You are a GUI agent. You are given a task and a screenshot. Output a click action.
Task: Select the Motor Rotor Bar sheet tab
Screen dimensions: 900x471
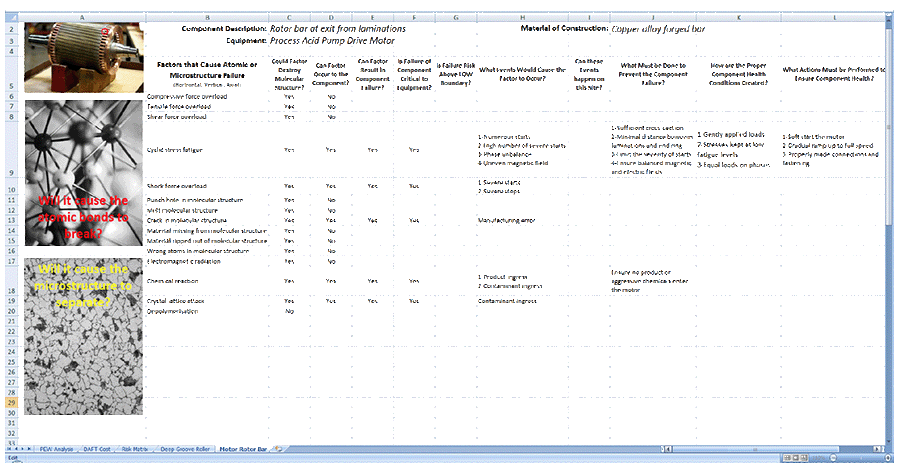(x=243, y=449)
